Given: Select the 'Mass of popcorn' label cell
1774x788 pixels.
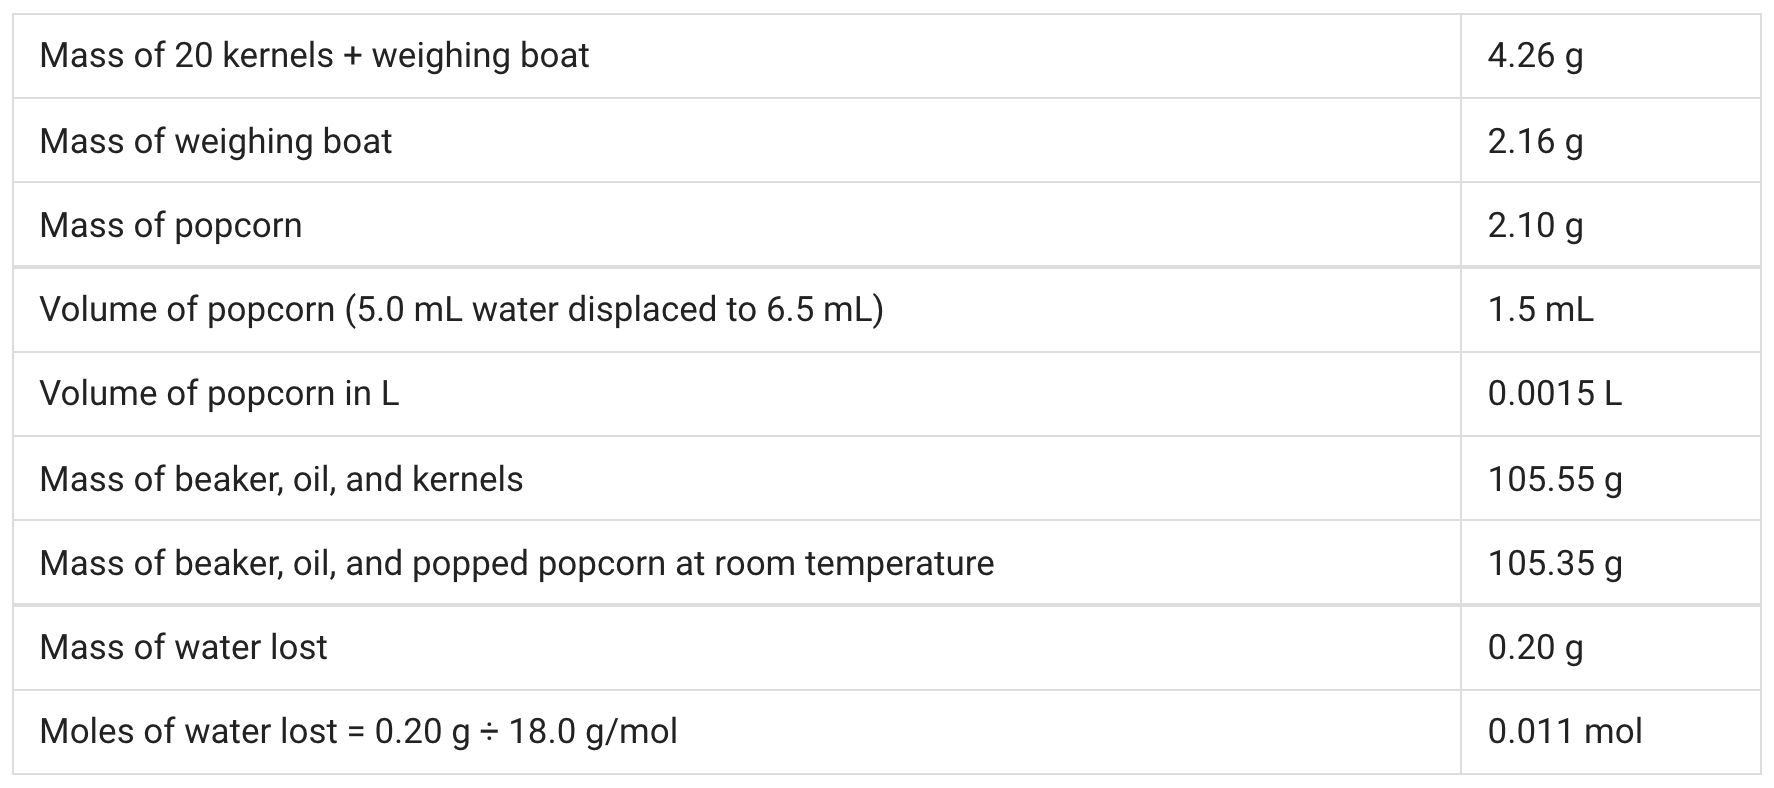Looking at the screenshot, I should [737, 225].
